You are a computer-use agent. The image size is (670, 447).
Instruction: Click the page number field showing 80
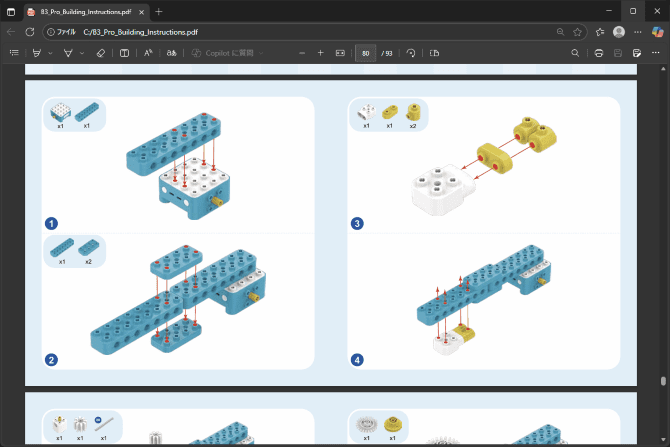coord(366,52)
